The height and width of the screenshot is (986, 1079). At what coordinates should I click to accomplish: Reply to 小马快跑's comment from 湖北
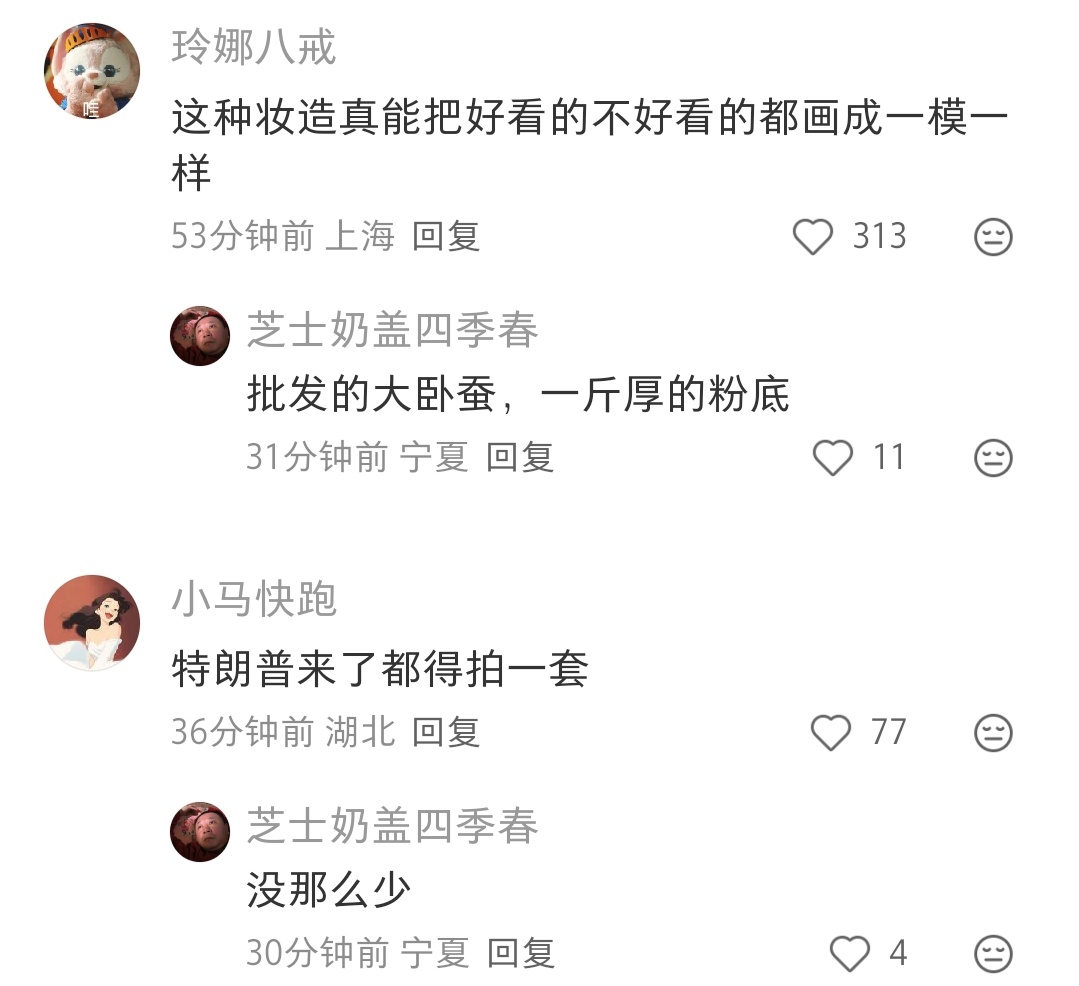pyautogui.click(x=445, y=731)
